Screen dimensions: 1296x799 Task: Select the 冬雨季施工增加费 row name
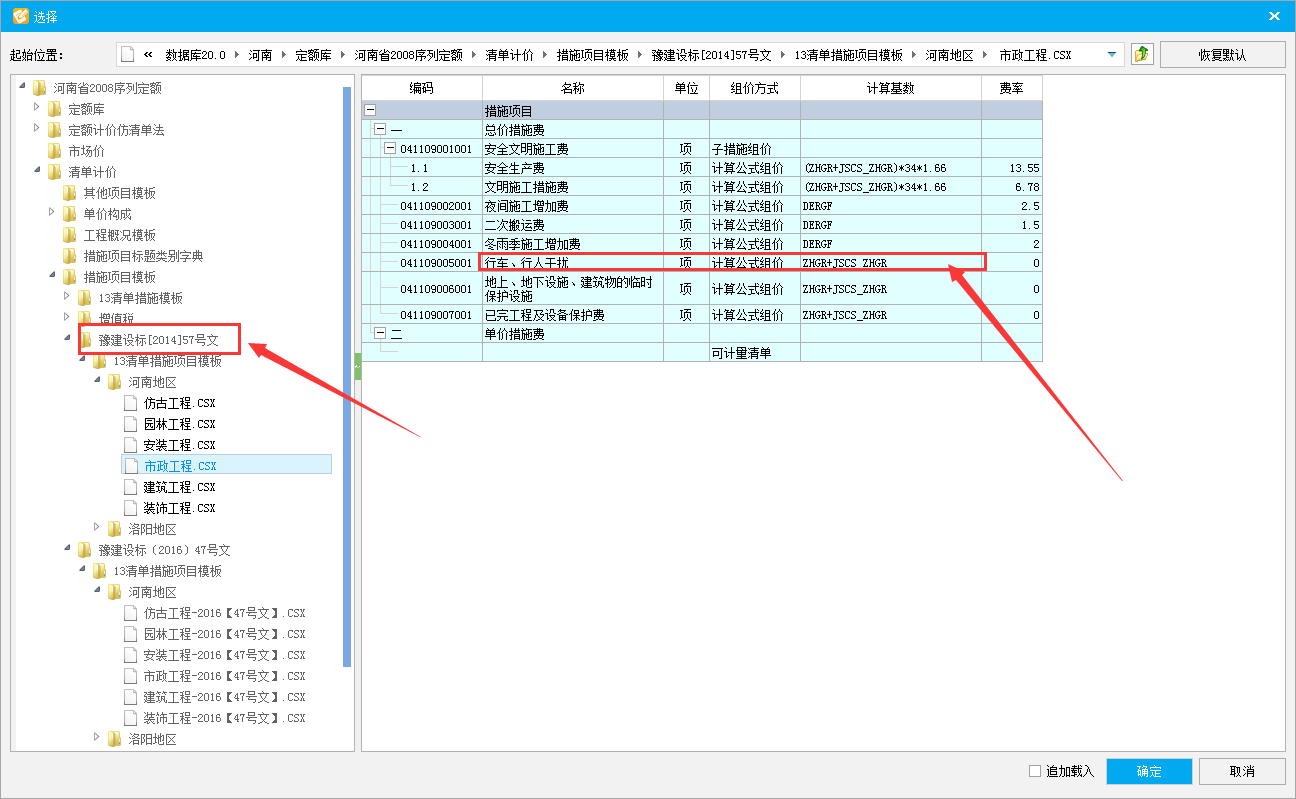(x=532, y=244)
